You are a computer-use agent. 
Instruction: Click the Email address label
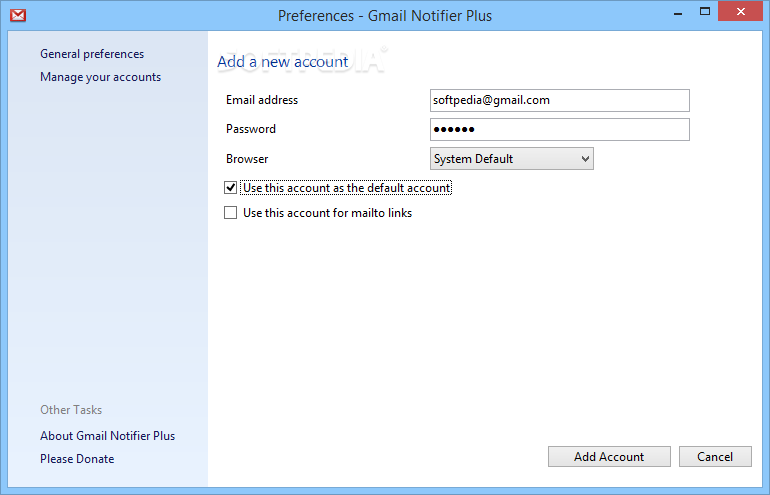tap(262, 100)
